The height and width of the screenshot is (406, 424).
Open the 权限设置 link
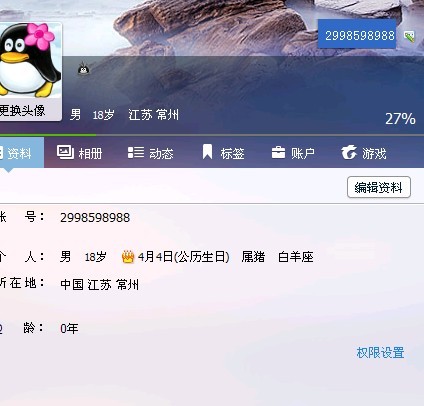380,352
